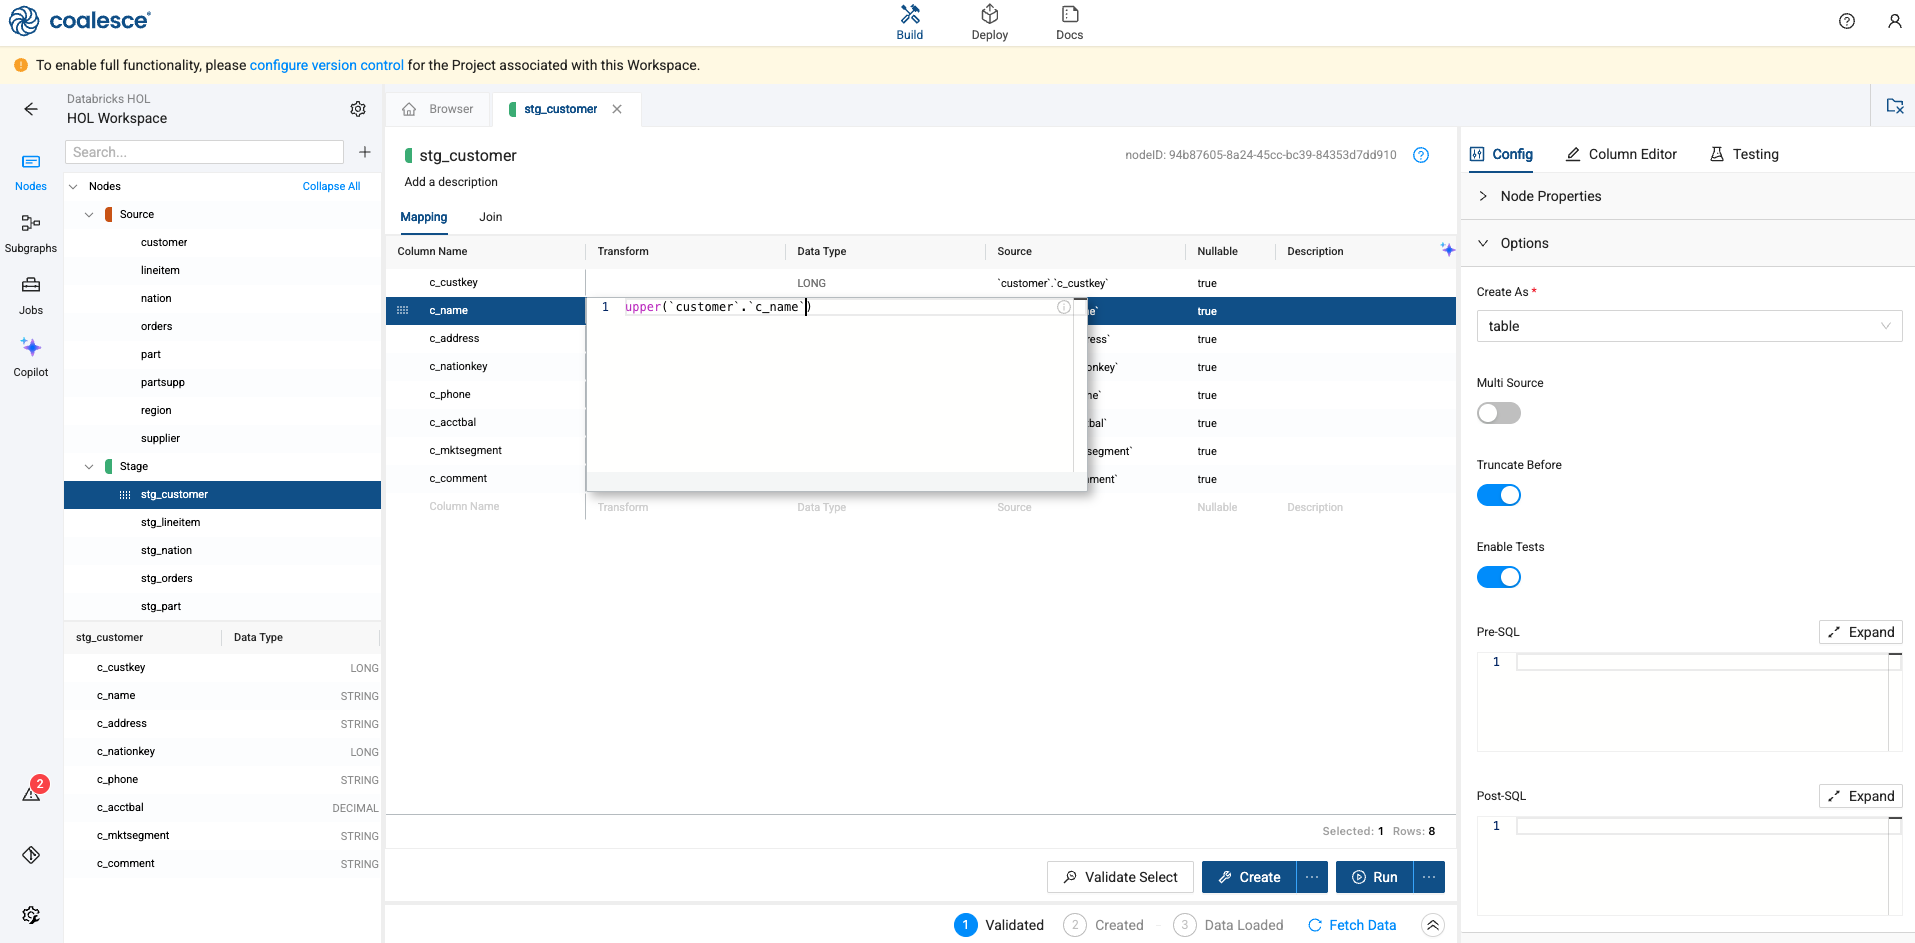The image size is (1915, 943).
Task: Click the drag handle on c_name row
Action: 403,311
